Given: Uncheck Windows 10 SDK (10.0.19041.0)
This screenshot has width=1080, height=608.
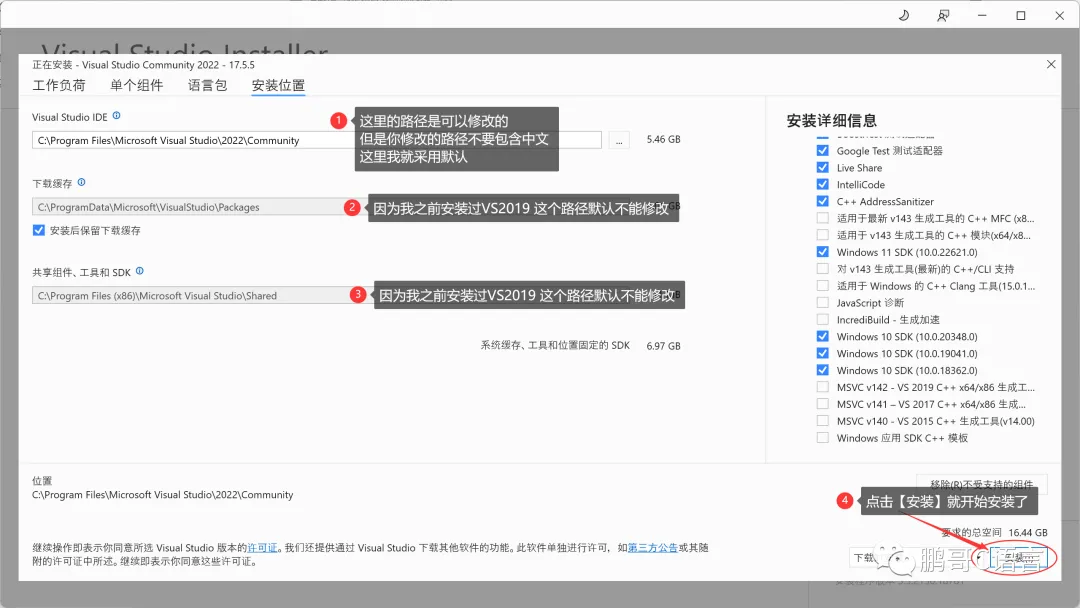Looking at the screenshot, I should 822,353.
